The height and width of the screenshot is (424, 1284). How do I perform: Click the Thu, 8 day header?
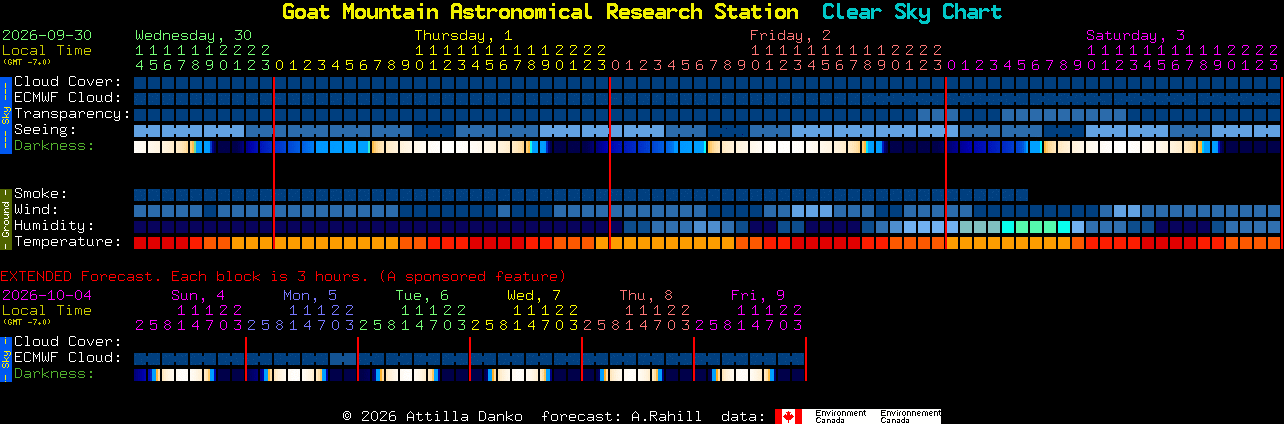[646, 295]
